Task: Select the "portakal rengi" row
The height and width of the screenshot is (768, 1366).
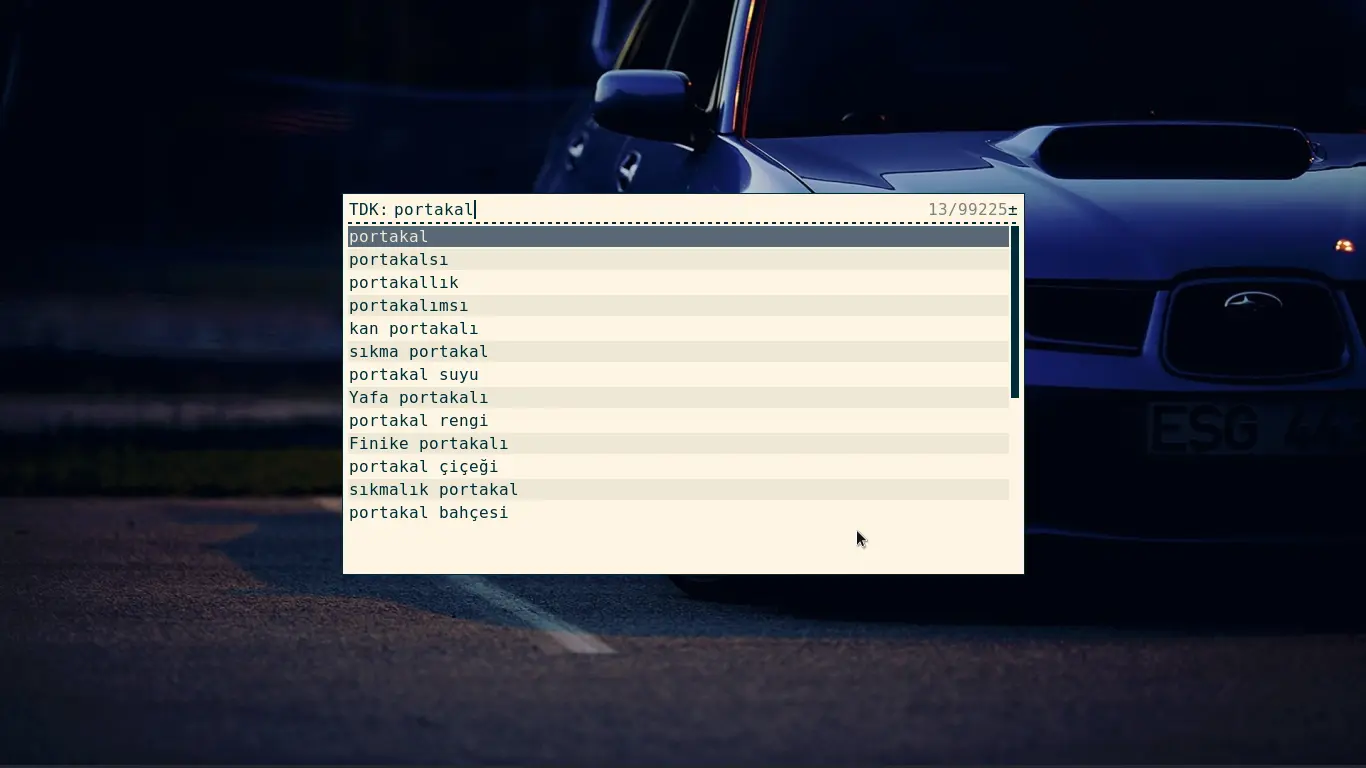Action: coord(678,421)
